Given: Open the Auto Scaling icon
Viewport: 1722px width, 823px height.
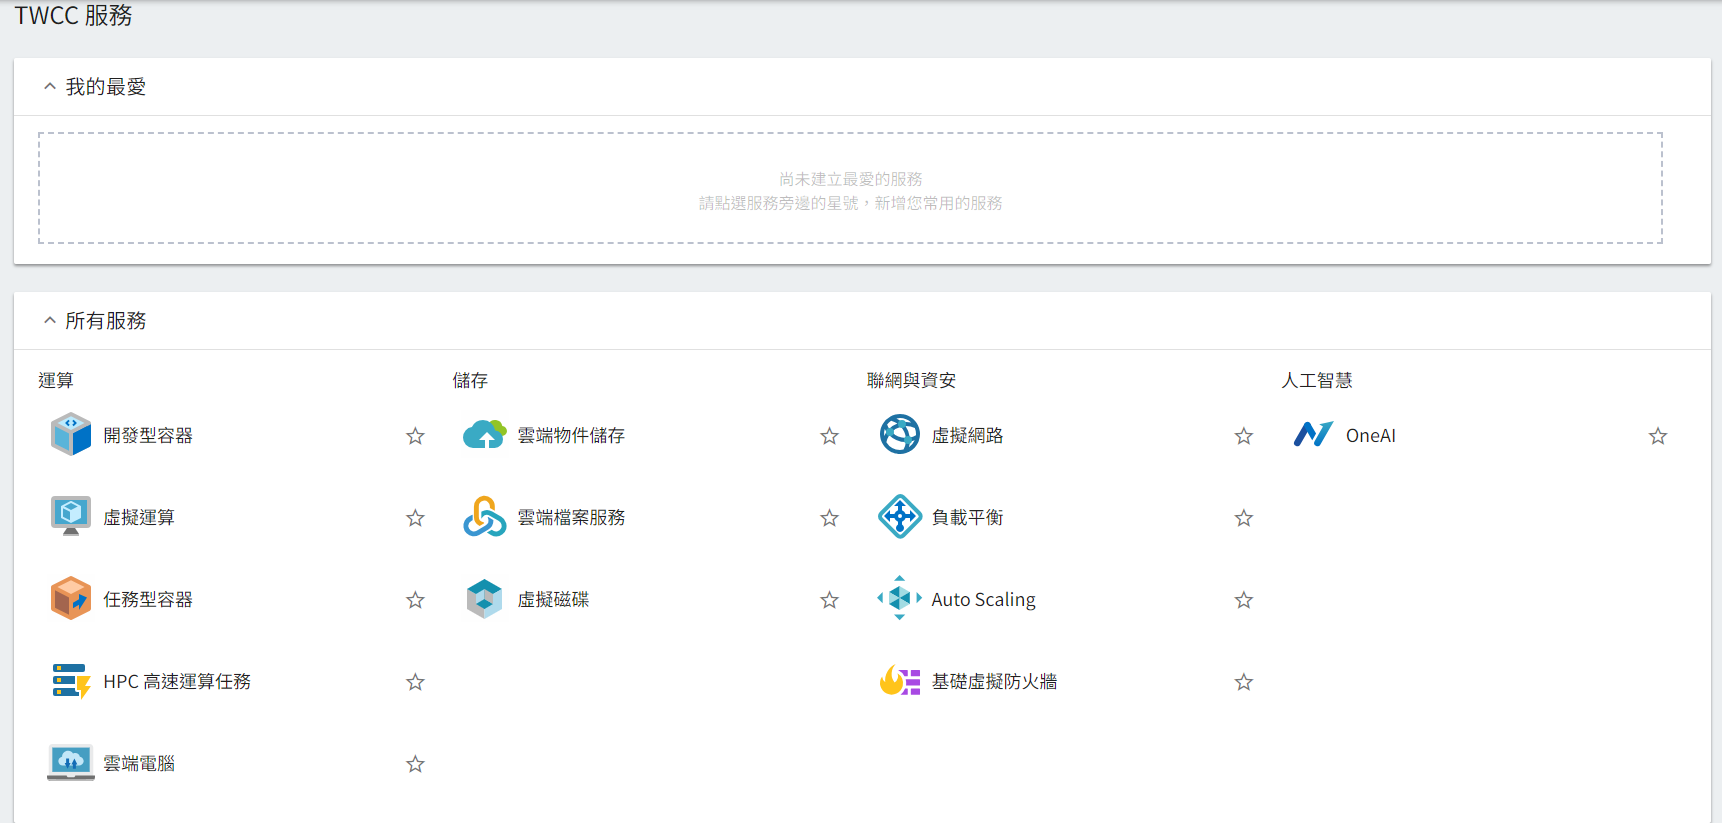Looking at the screenshot, I should (x=899, y=599).
